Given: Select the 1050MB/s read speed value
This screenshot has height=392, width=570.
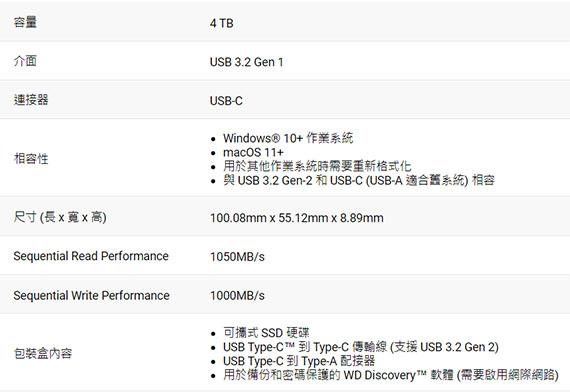Looking at the screenshot, I should point(237,257).
